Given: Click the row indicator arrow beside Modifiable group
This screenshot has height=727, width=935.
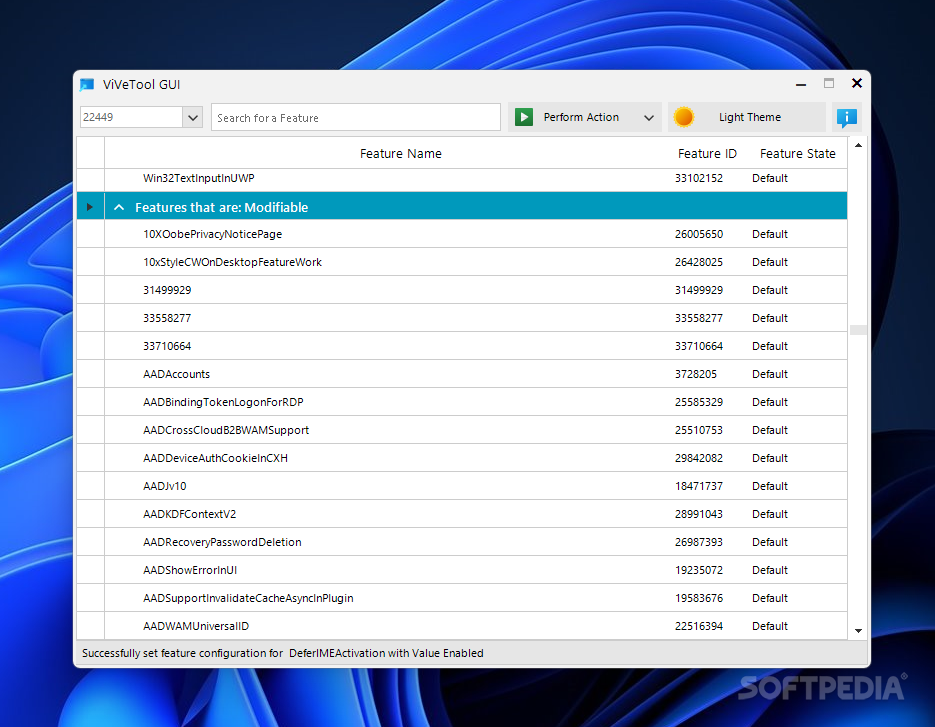Looking at the screenshot, I should coord(90,207).
